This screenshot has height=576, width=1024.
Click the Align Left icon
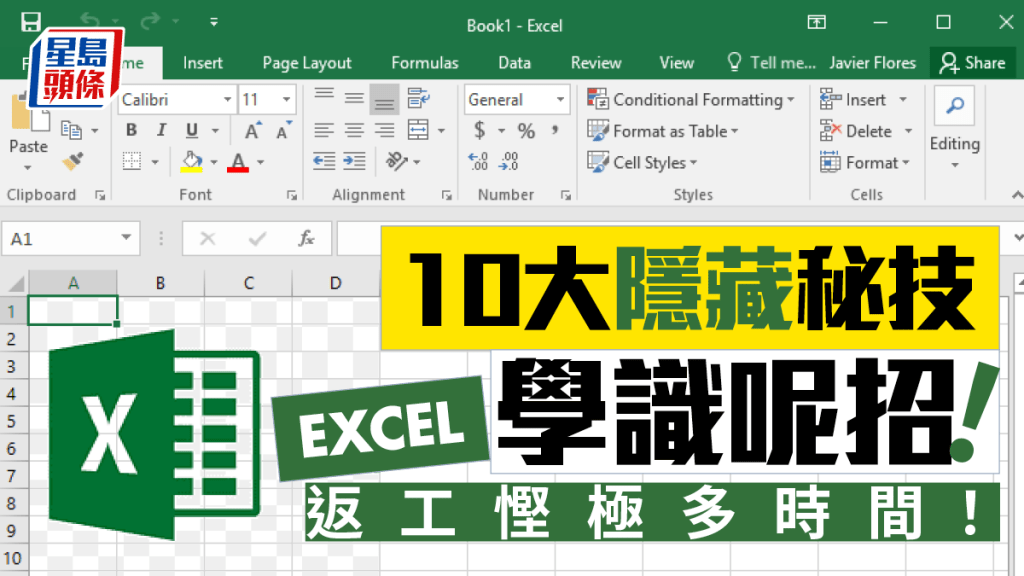[x=324, y=131]
